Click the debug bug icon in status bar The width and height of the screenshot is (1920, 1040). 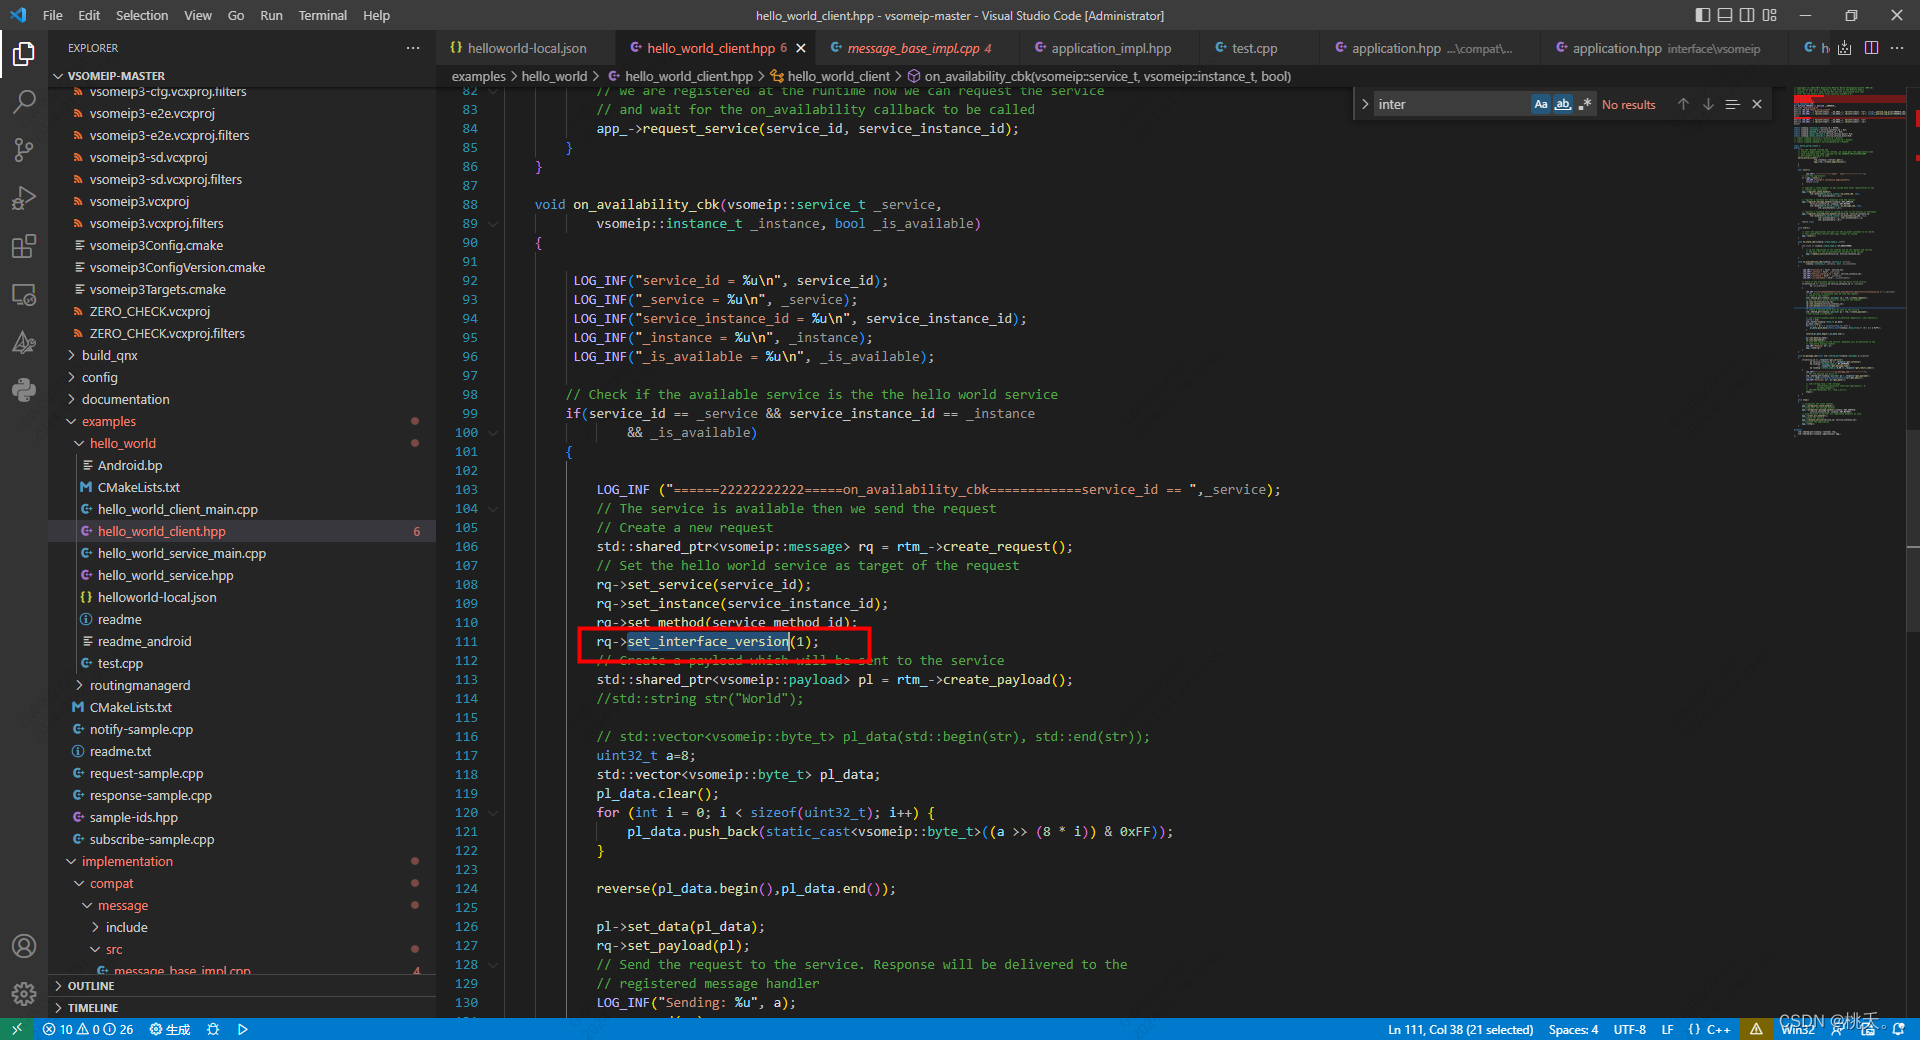213,1029
